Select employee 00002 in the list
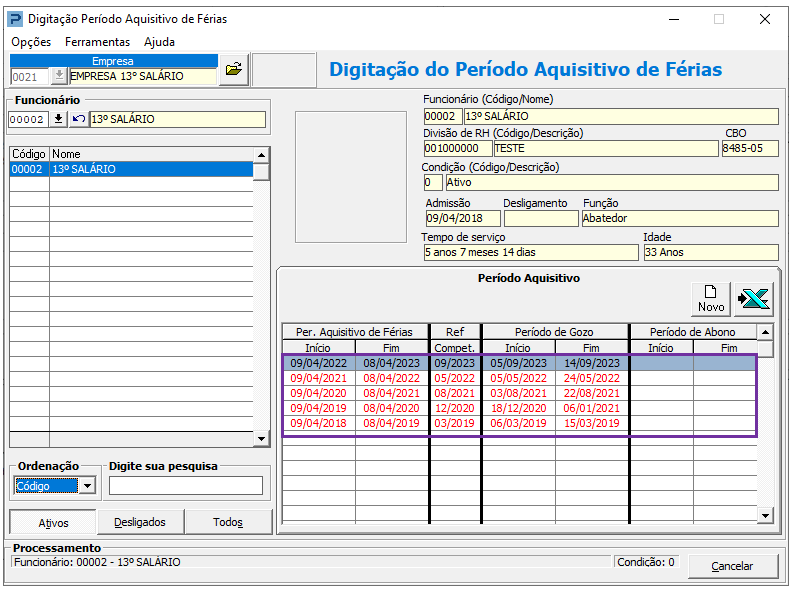The height and width of the screenshot is (593, 793). 130,170
